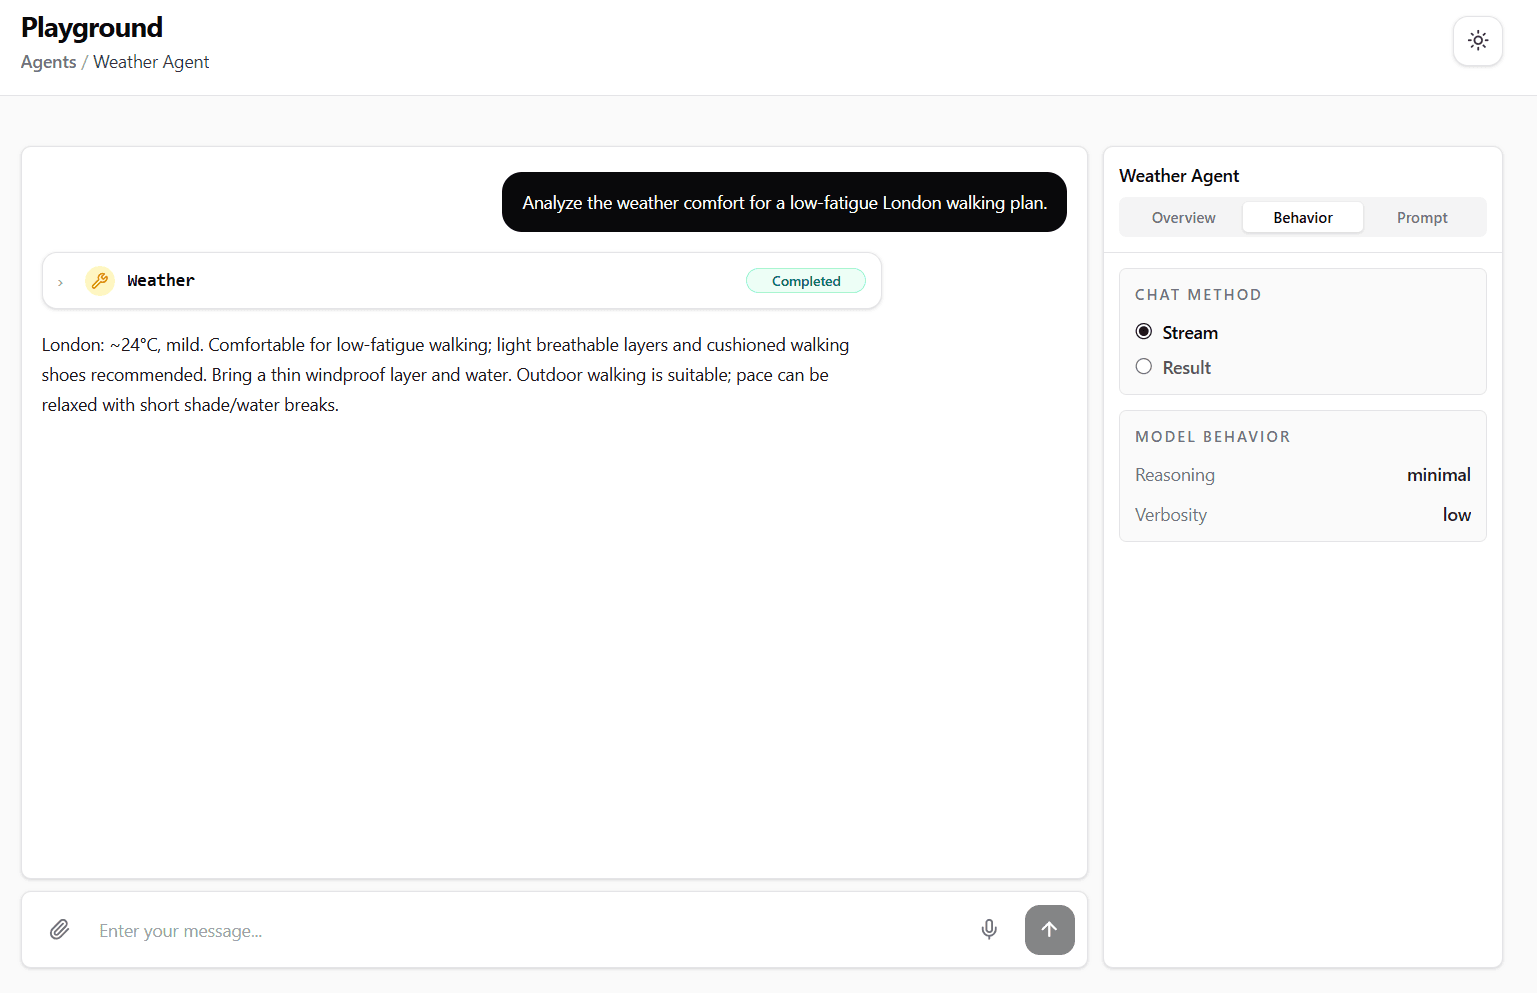Click the CHAT METHOD section heading
The height and width of the screenshot is (993, 1537).
click(x=1198, y=295)
